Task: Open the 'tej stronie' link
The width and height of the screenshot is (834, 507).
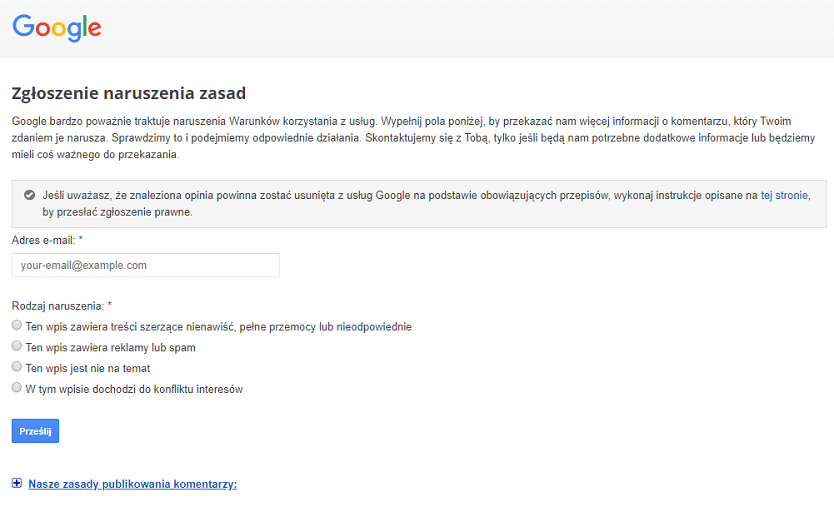Action: pyautogui.click(x=784, y=195)
